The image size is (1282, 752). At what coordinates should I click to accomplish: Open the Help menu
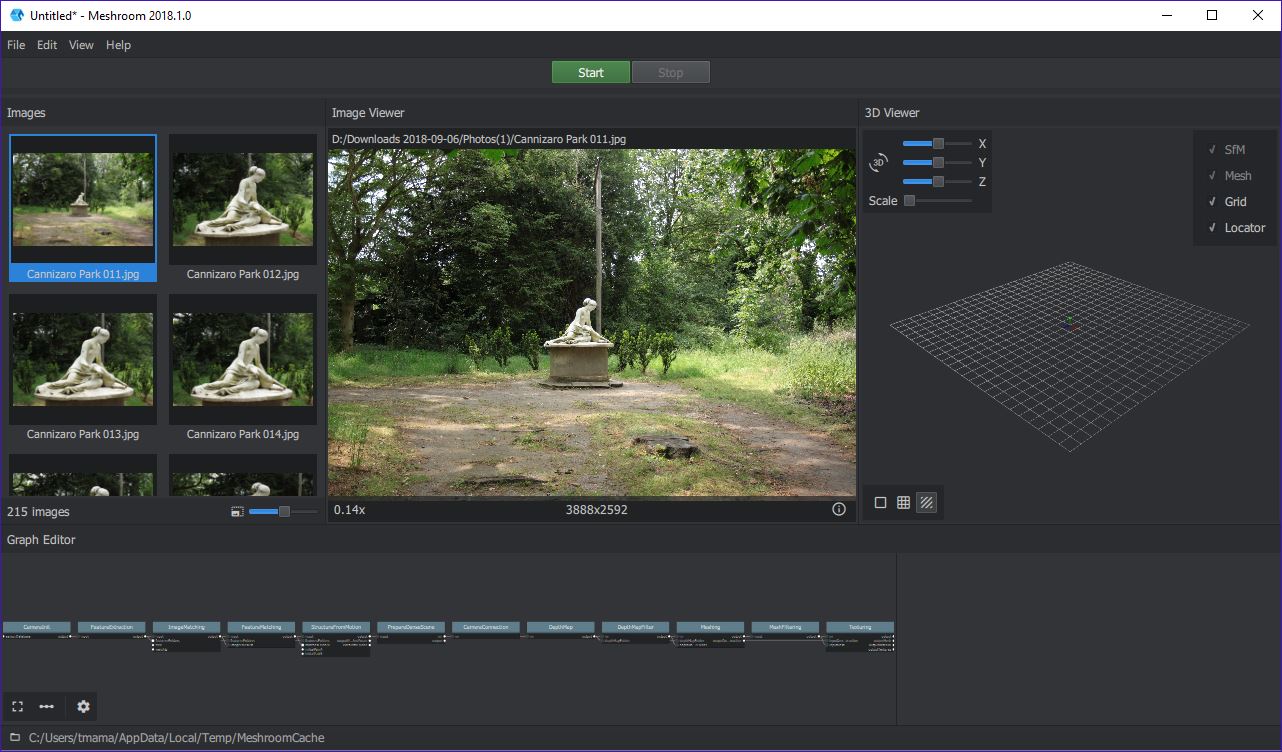118,45
